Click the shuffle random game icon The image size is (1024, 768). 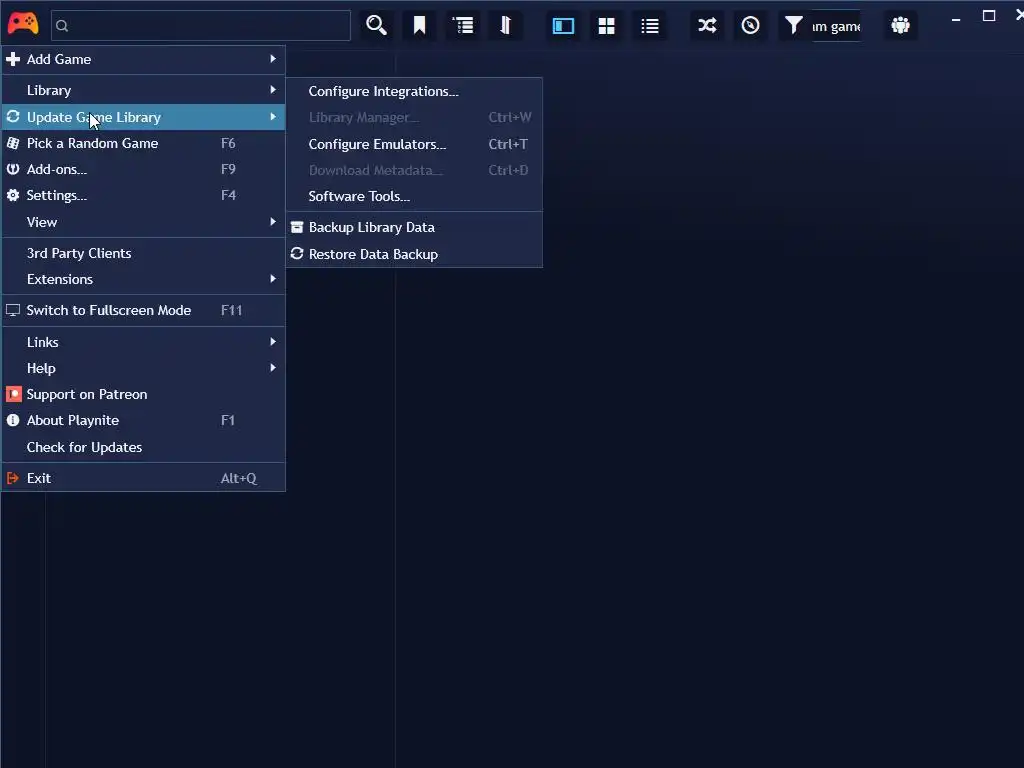707,25
